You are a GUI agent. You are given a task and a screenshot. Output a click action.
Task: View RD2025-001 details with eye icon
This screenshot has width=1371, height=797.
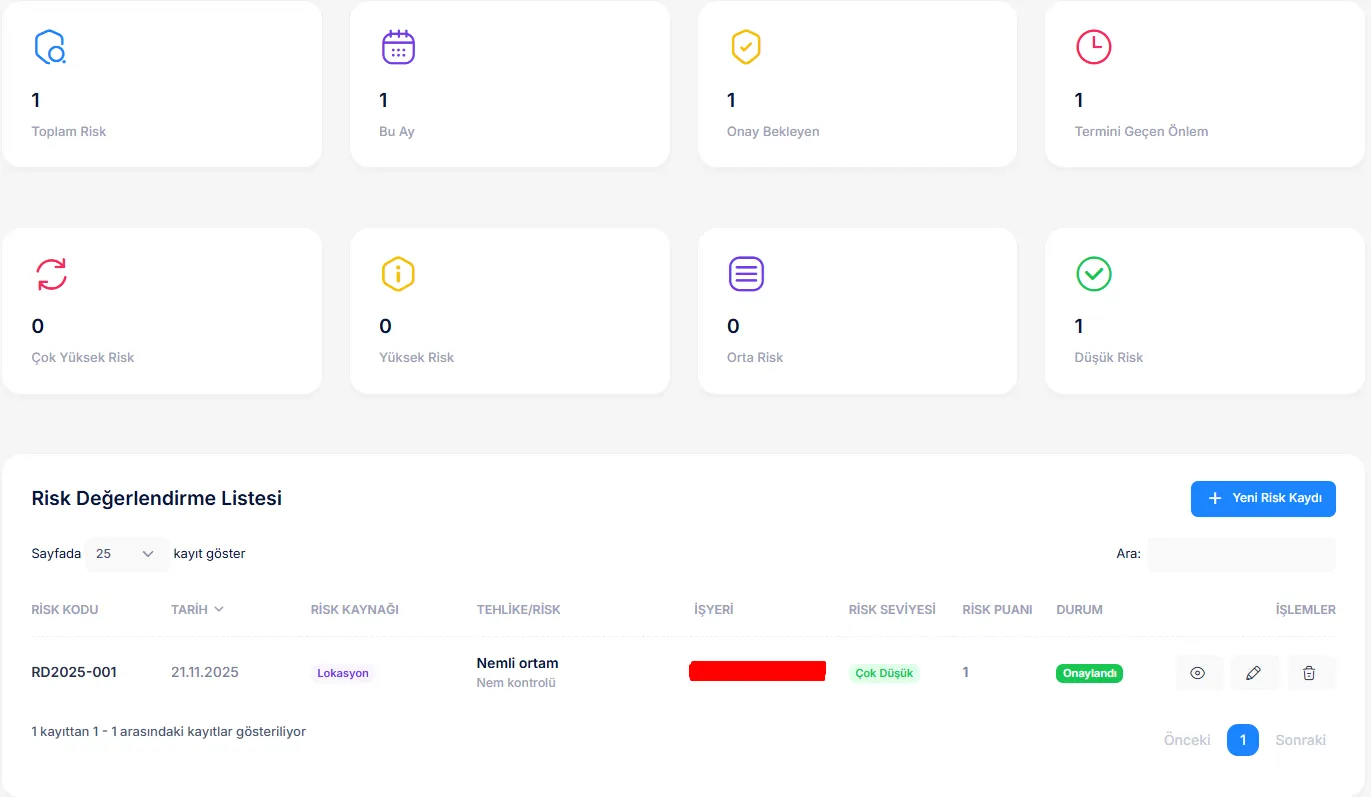[x=1198, y=673]
